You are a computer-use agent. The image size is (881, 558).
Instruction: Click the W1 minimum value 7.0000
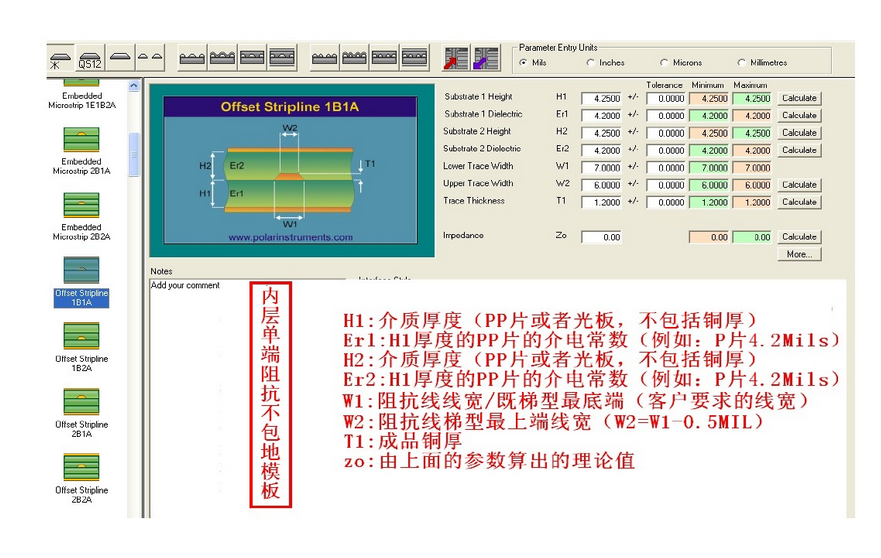tap(709, 167)
